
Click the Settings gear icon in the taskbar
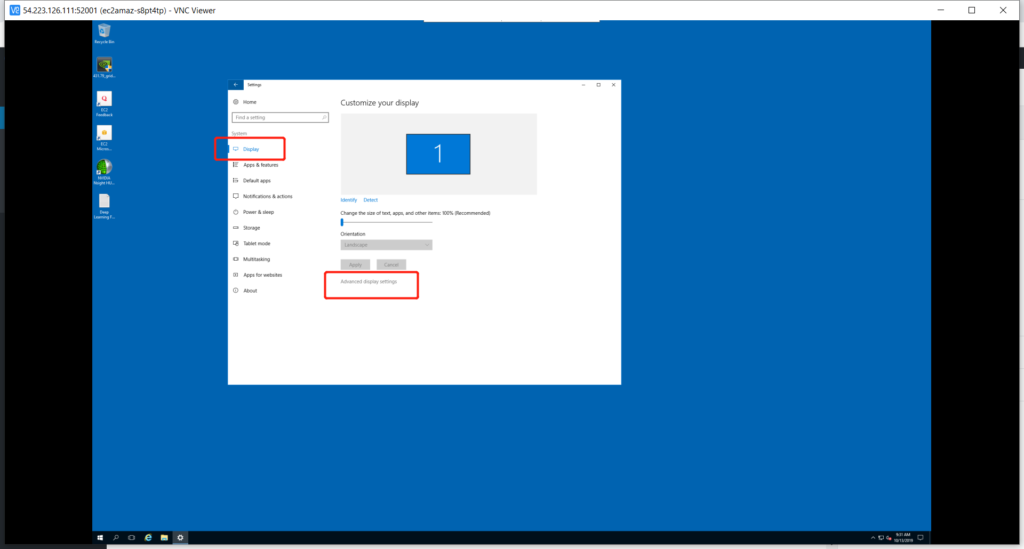(x=180, y=538)
